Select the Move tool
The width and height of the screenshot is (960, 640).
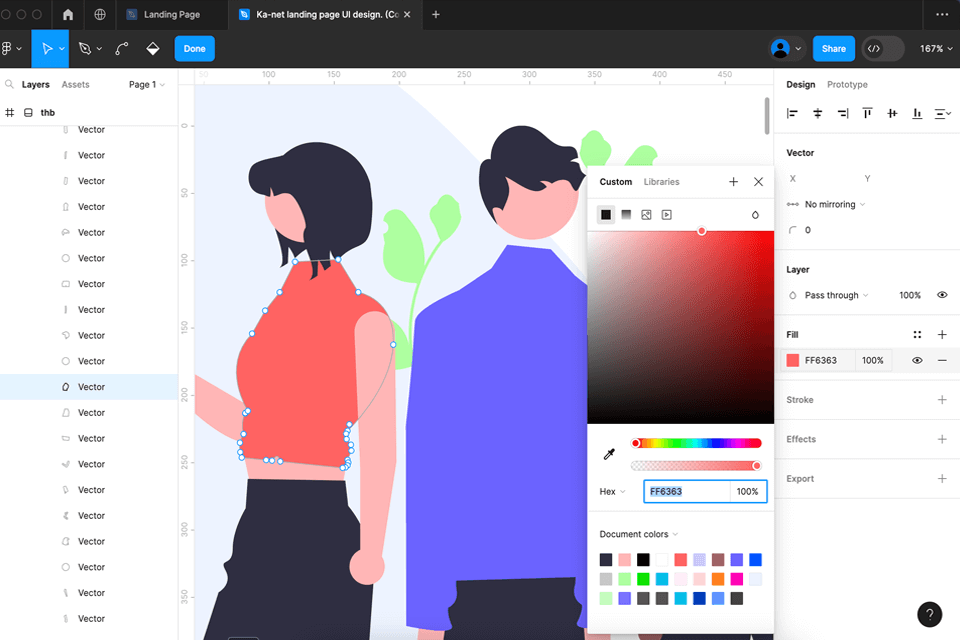(x=47, y=48)
